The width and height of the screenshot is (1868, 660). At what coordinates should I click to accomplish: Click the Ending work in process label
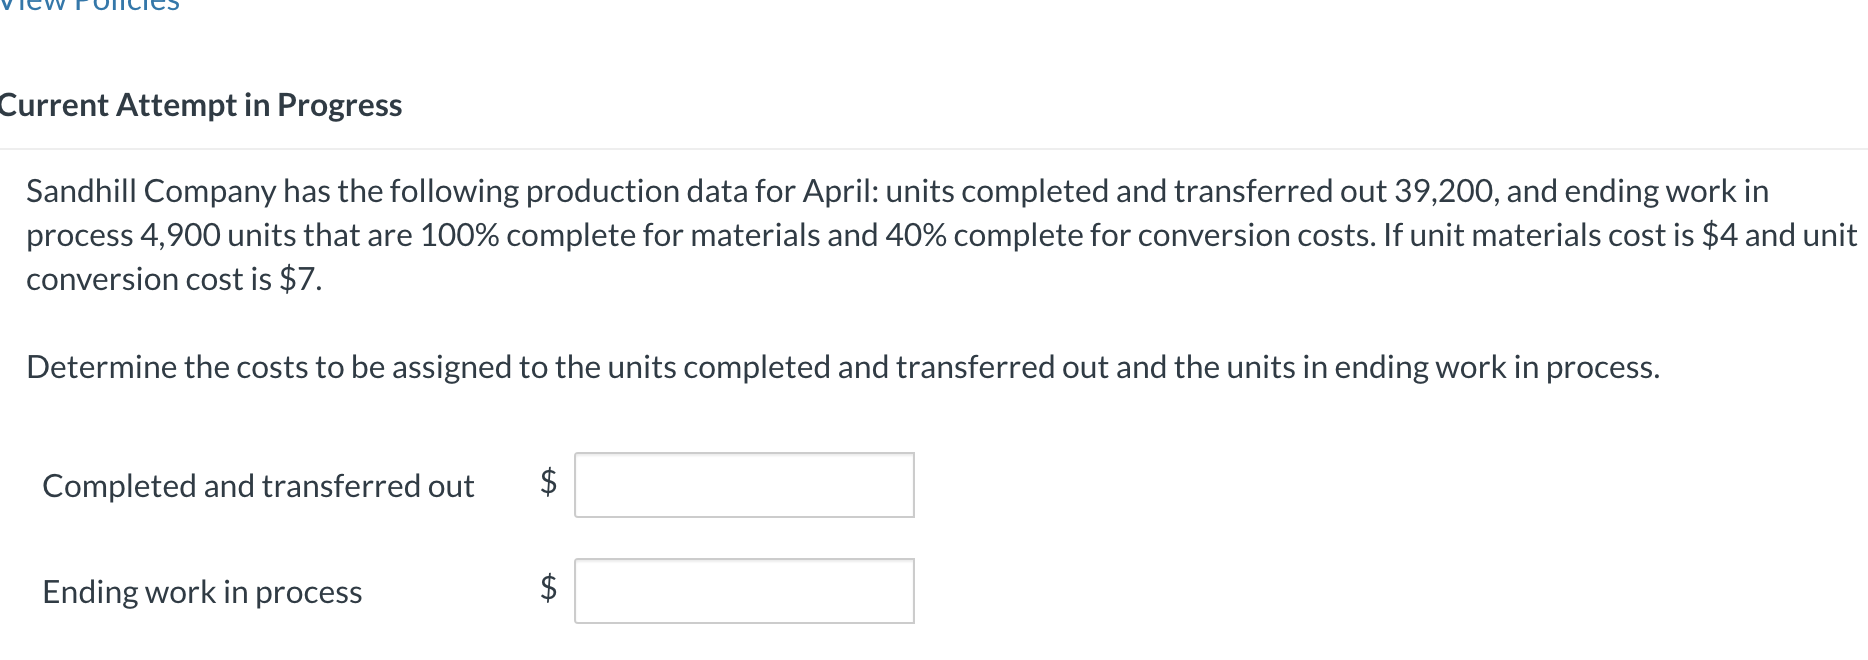coord(202,592)
